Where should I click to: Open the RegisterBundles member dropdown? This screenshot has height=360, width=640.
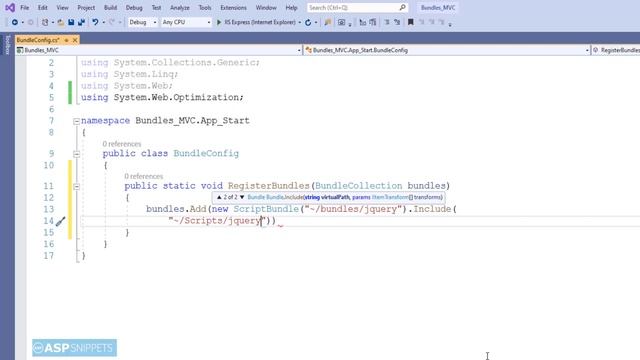(x=616, y=50)
